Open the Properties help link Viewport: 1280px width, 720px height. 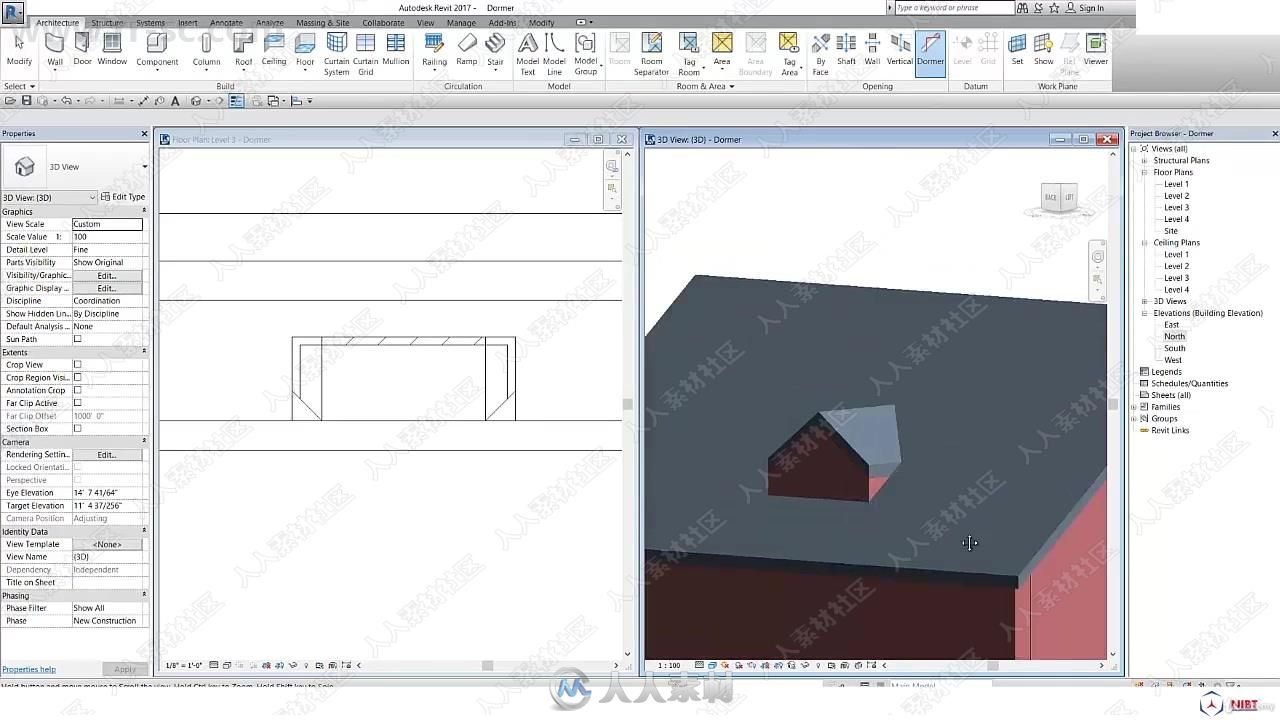[29, 669]
